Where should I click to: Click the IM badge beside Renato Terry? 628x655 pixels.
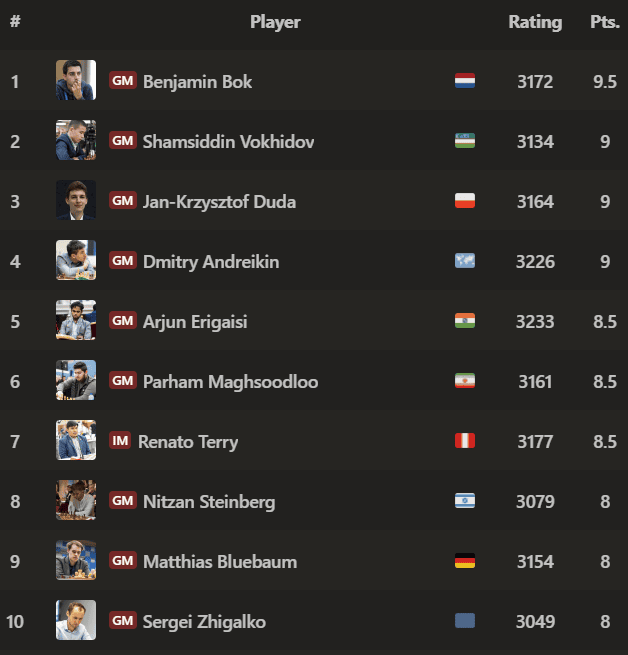120,441
